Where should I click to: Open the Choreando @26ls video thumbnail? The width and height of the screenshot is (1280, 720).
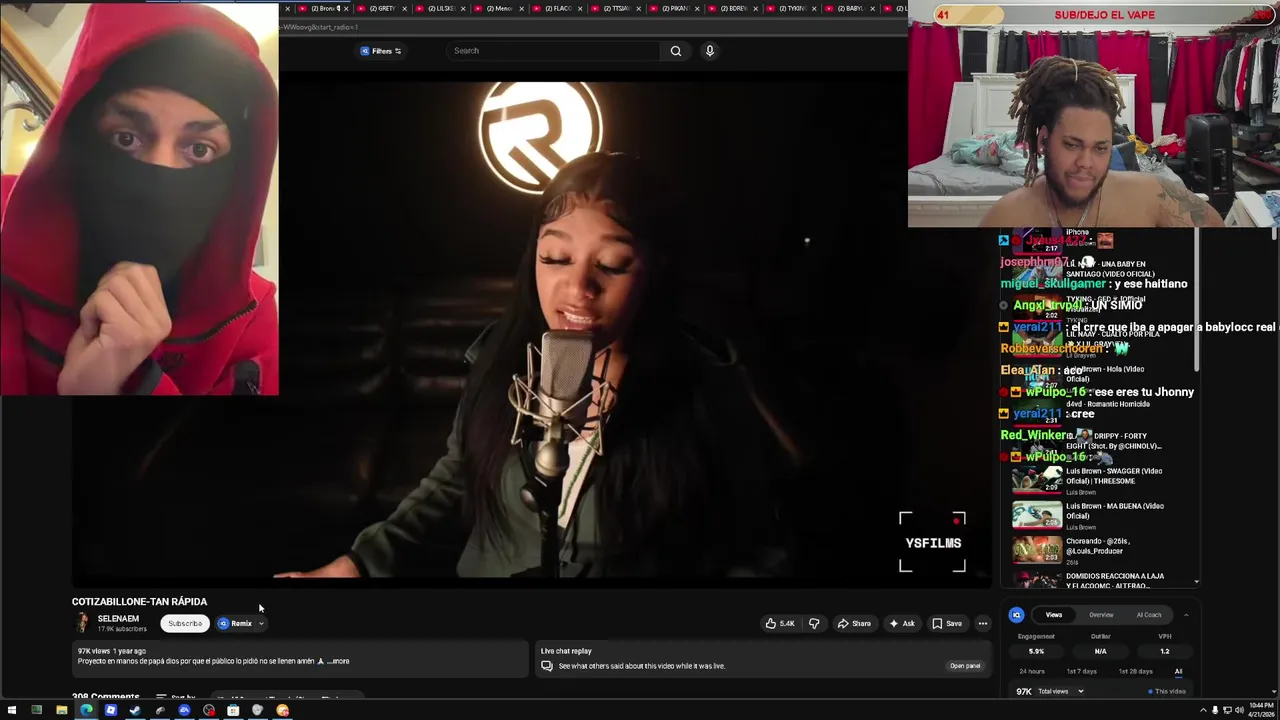click(1037, 551)
